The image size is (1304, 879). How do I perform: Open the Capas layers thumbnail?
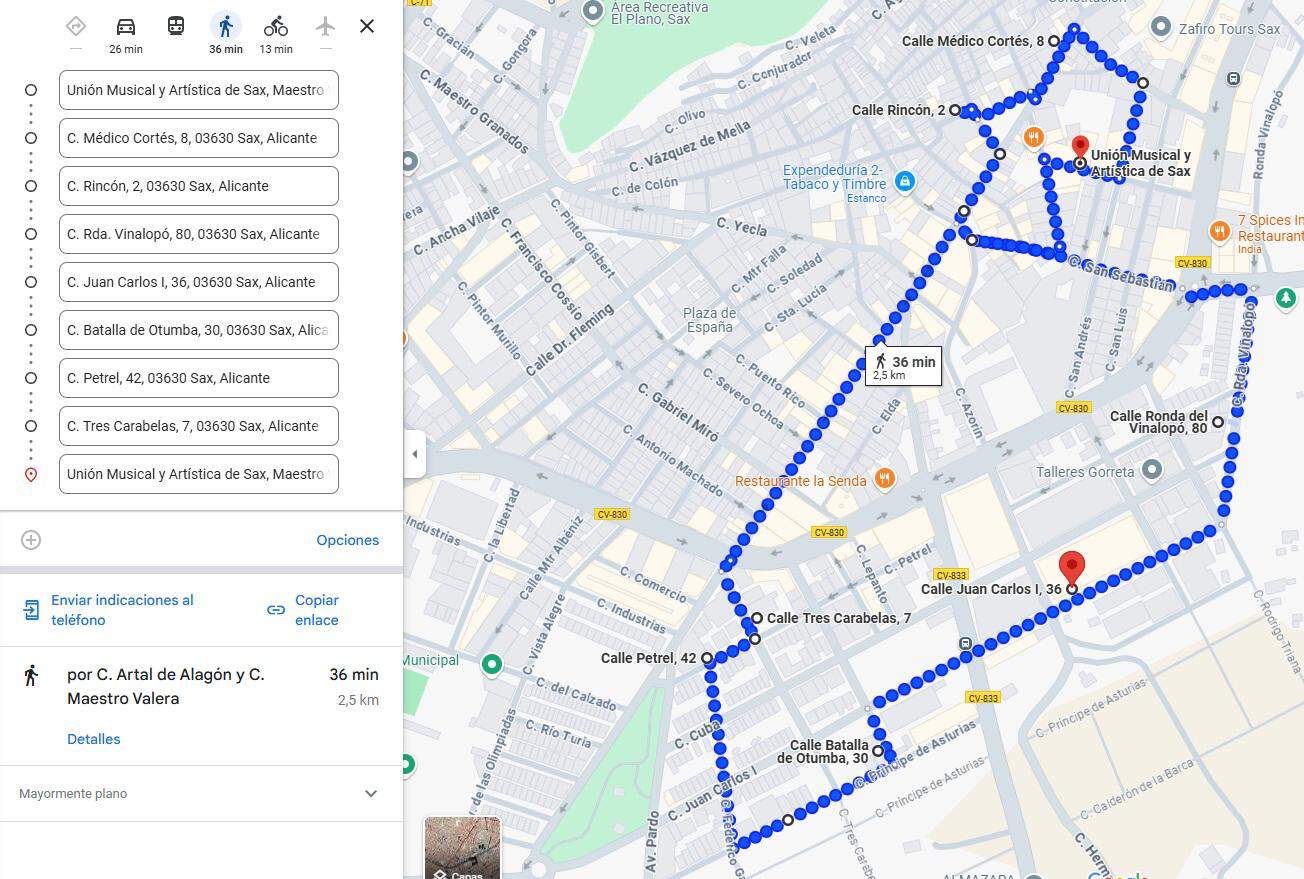462,848
